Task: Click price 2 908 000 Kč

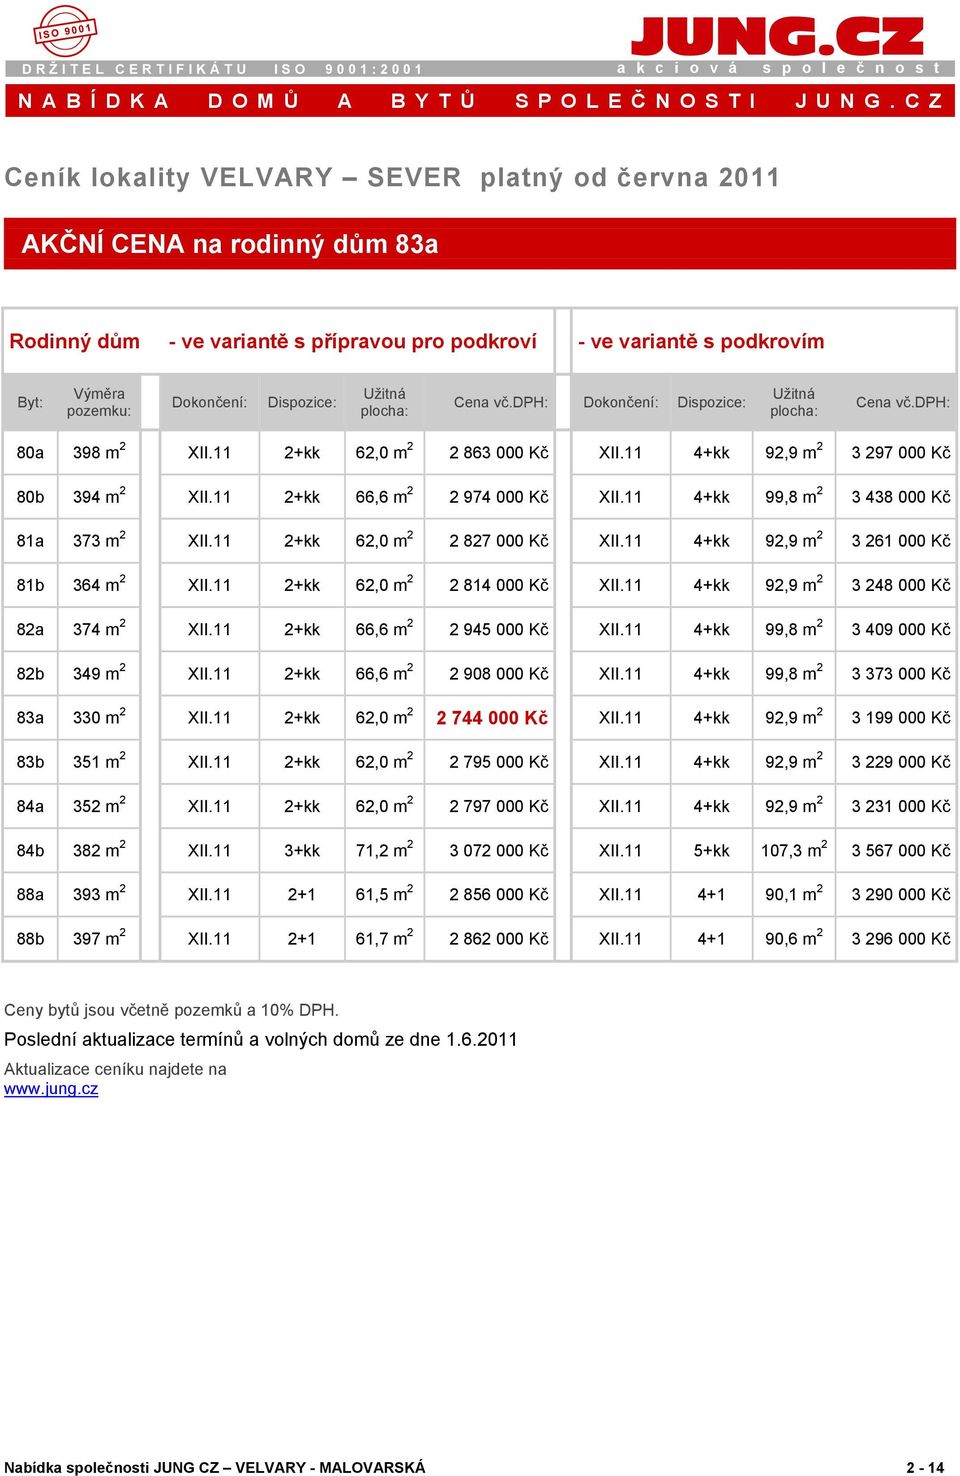Action: pyautogui.click(x=499, y=674)
